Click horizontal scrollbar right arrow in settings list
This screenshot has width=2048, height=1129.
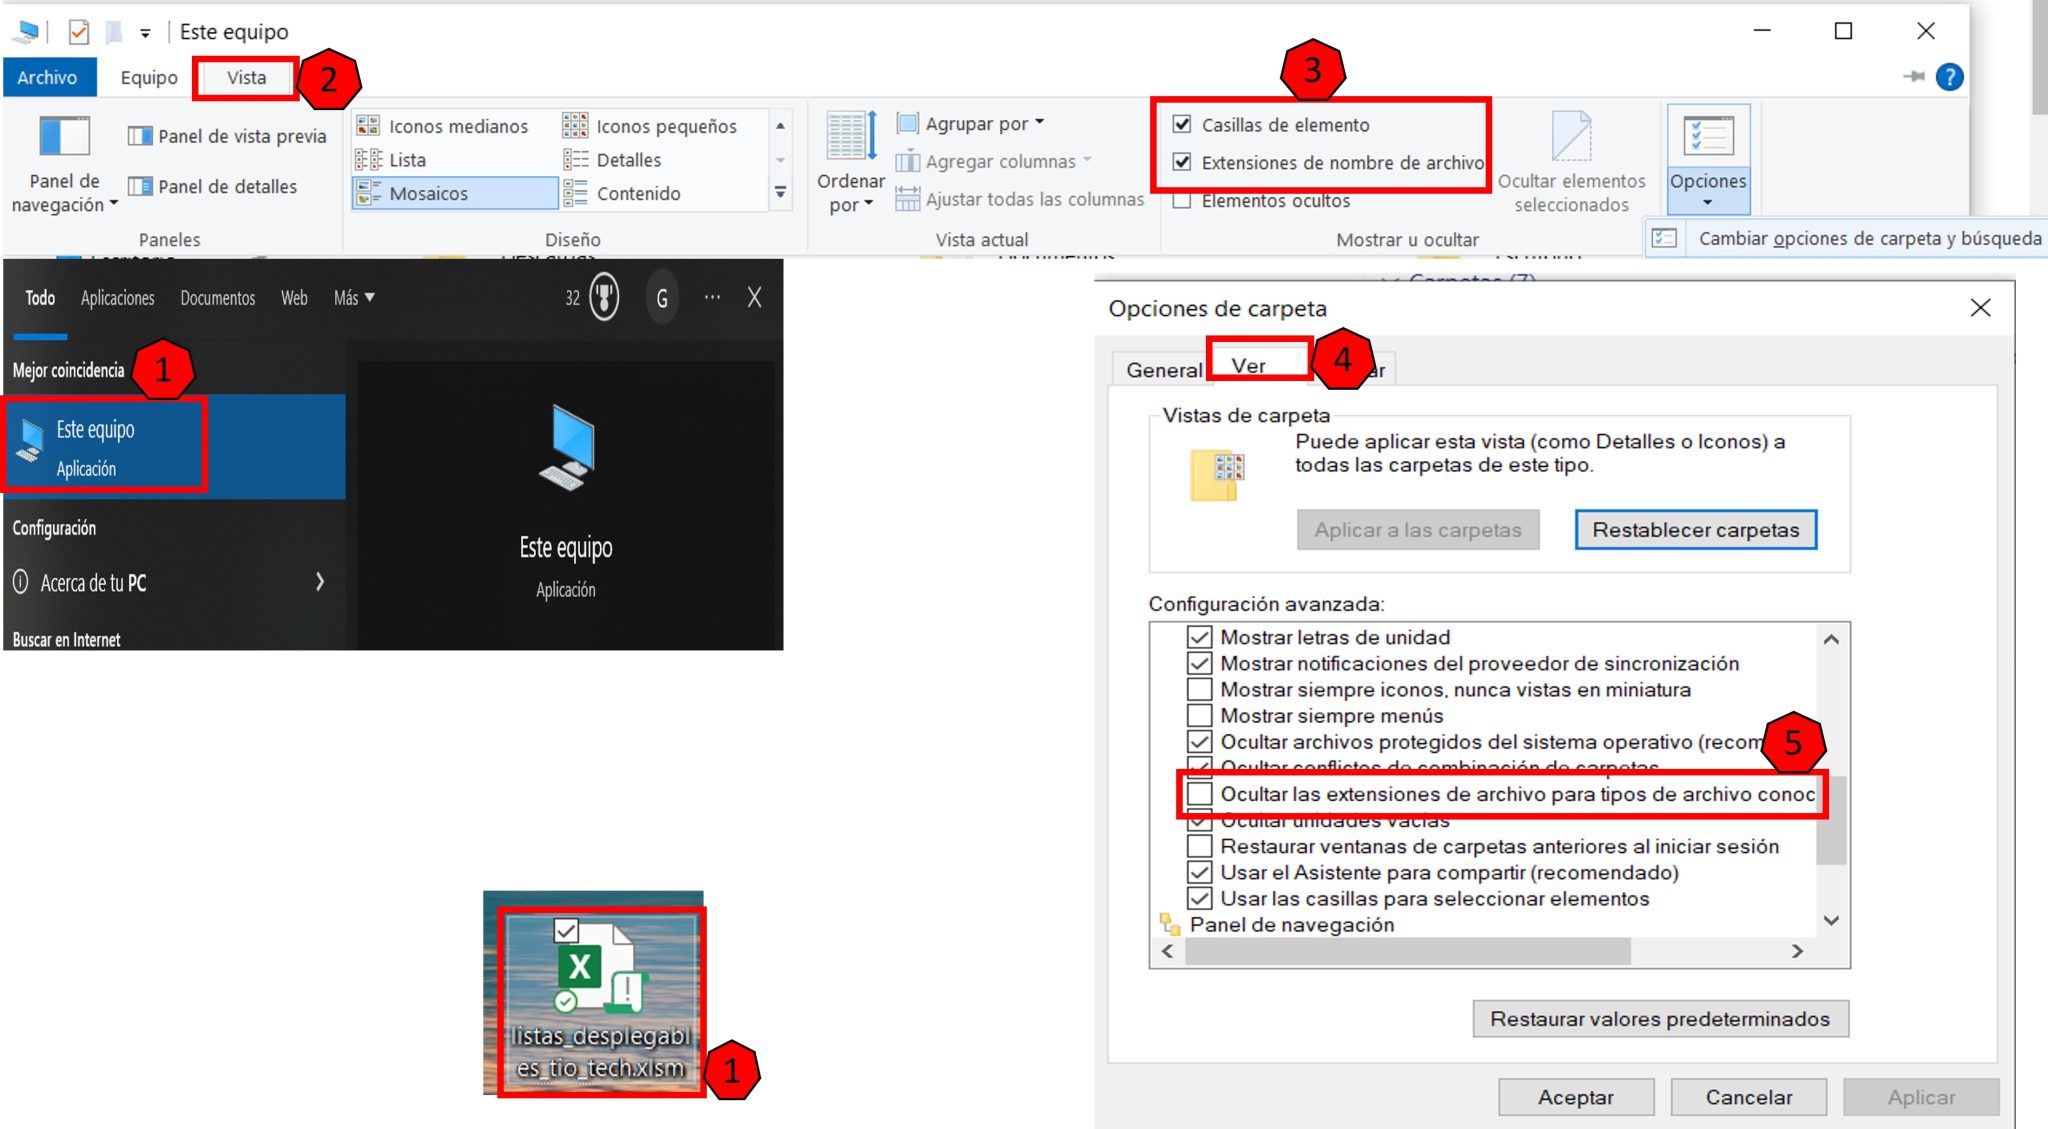pyautogui.click(x=1798, y=951)
